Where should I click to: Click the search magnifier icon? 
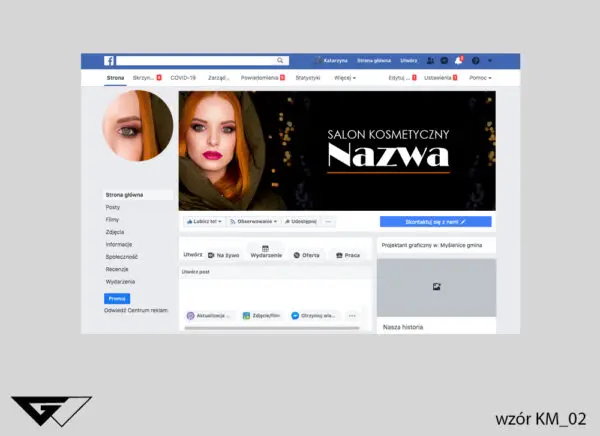click(281, 61)
